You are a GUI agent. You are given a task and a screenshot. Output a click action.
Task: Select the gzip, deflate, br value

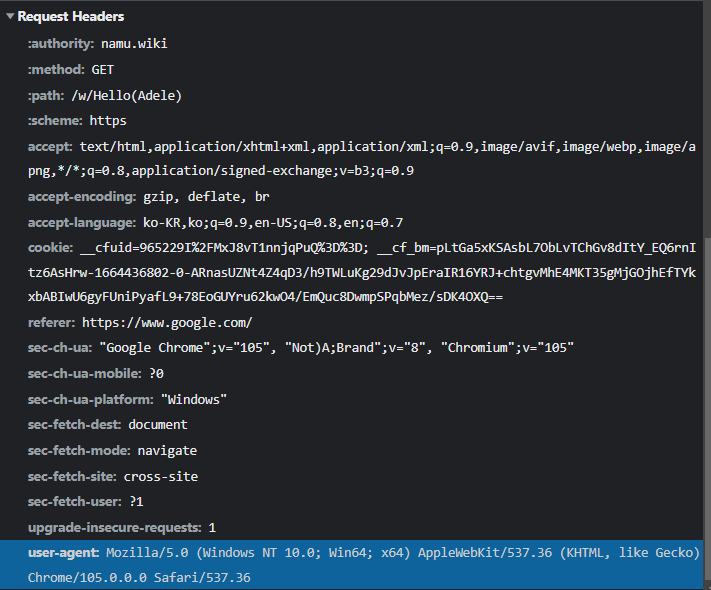point(206,197)
